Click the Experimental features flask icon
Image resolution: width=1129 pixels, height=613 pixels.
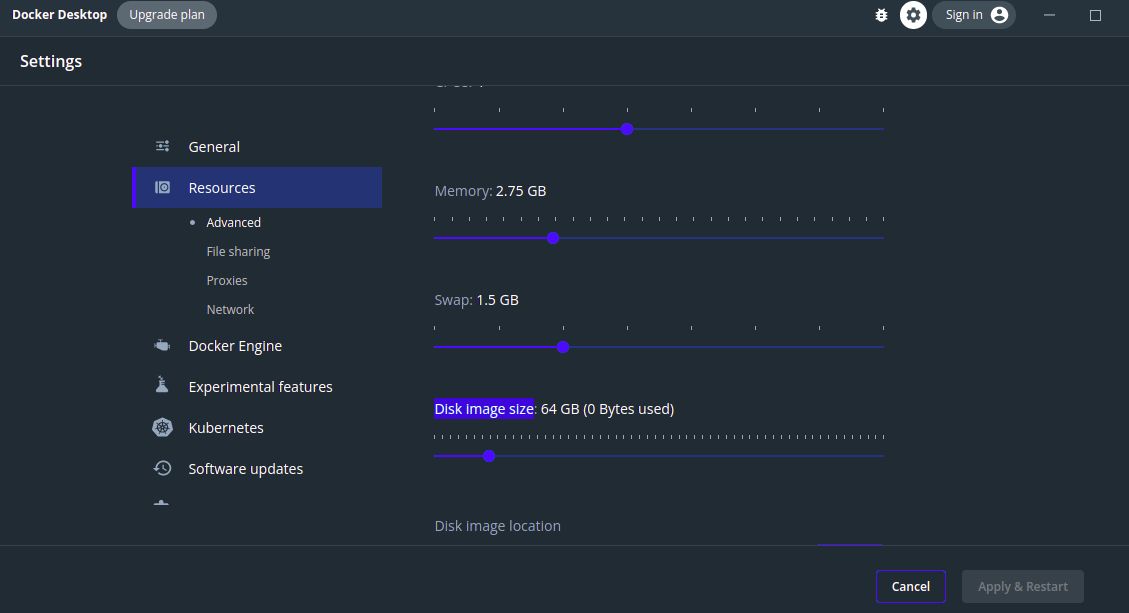162,385
